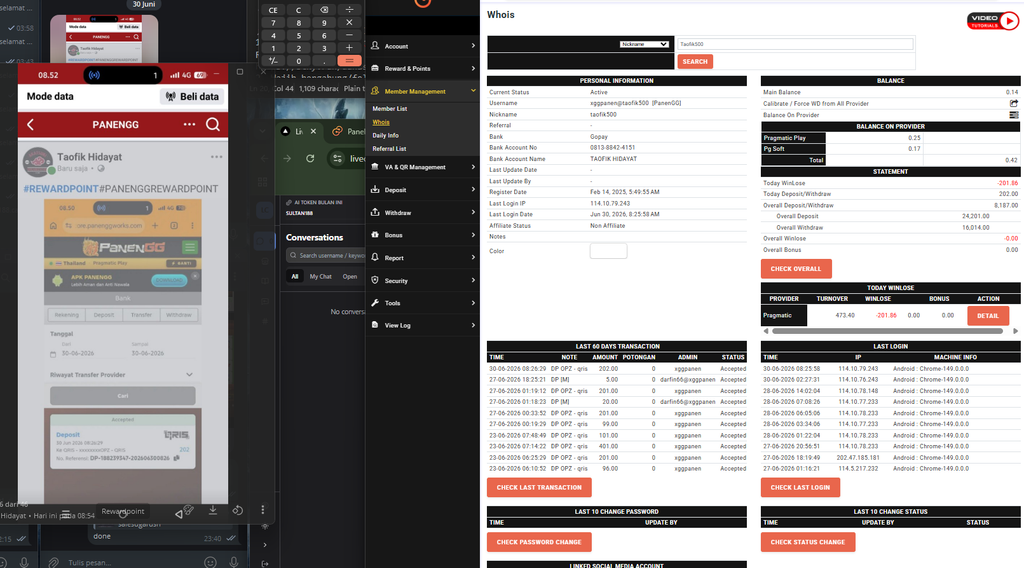Expand the VA & QR Management chevron

click(x=473, y=166)
